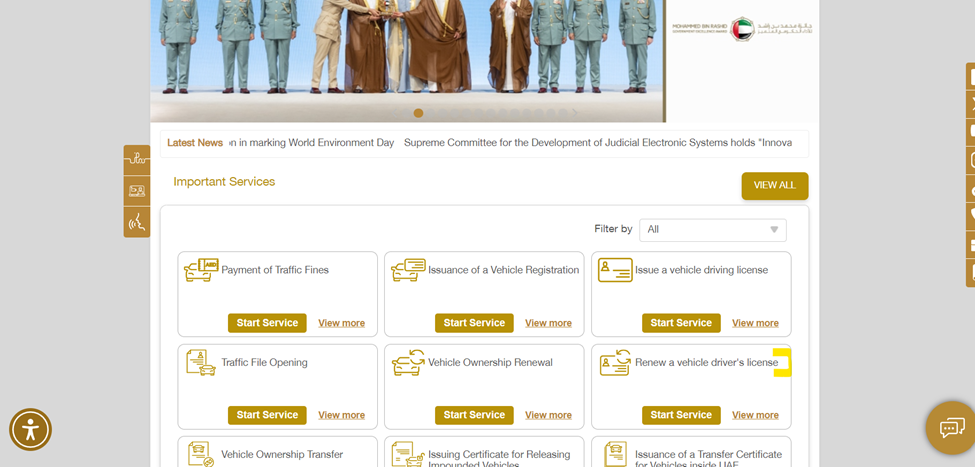Open the video call sidebar icon

coord(137,191)
